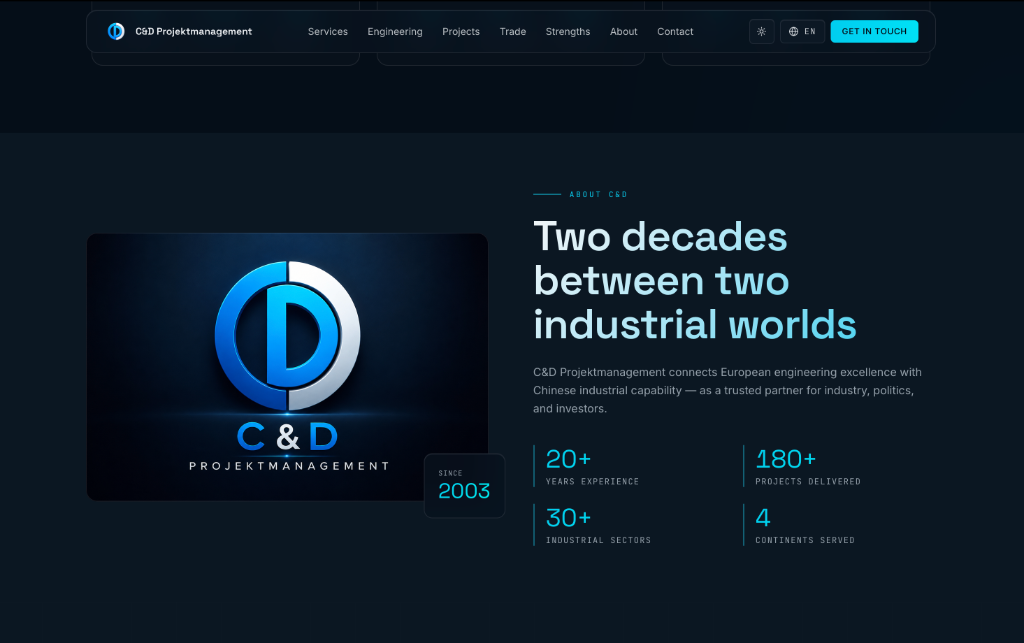Go to the Engineering section

tap(394, 31)
